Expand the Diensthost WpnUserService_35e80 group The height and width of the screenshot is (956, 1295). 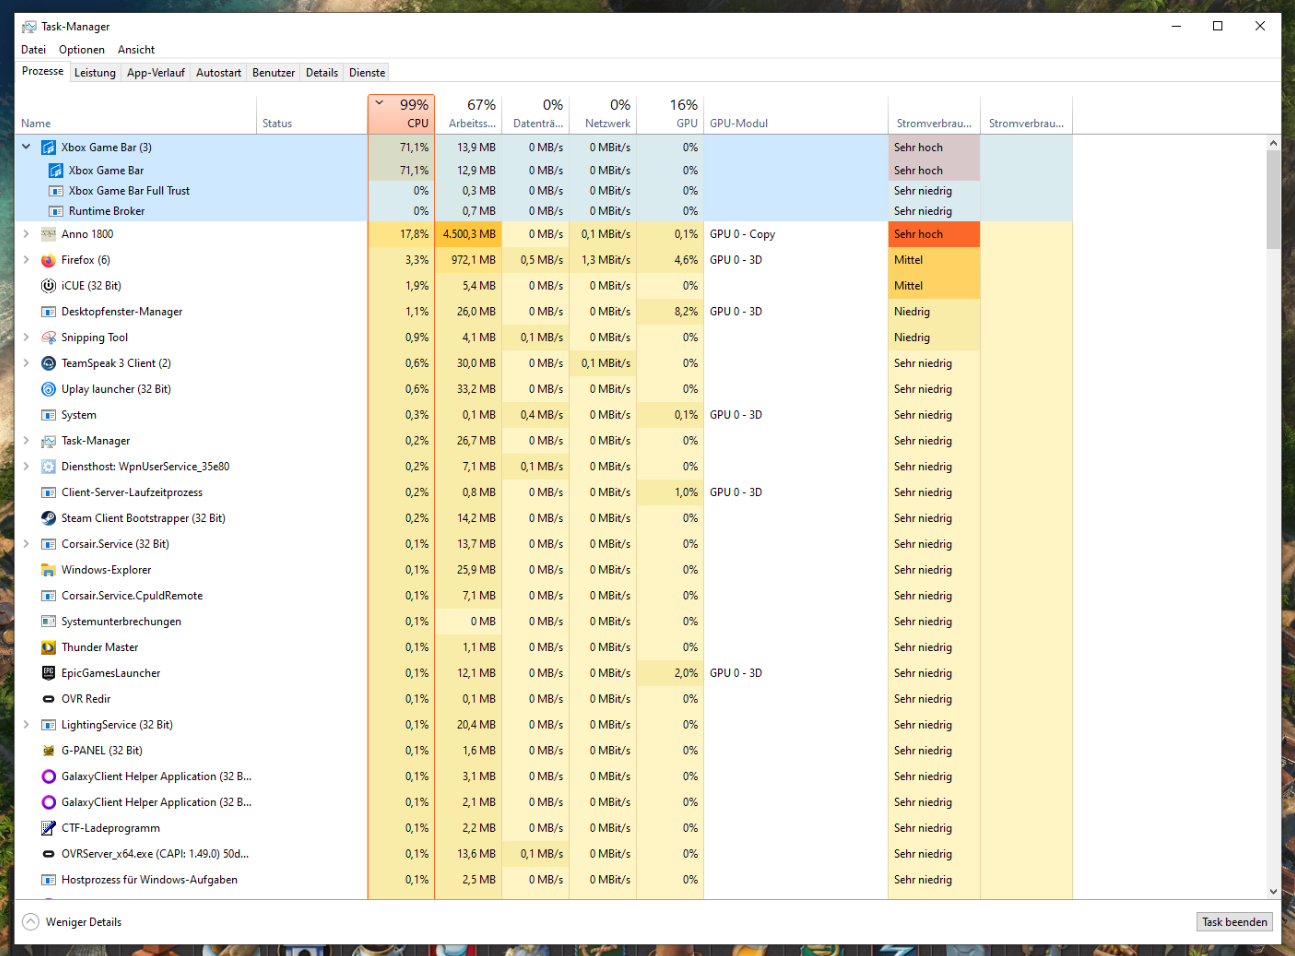pyautogui.click(x=26, y=467)
